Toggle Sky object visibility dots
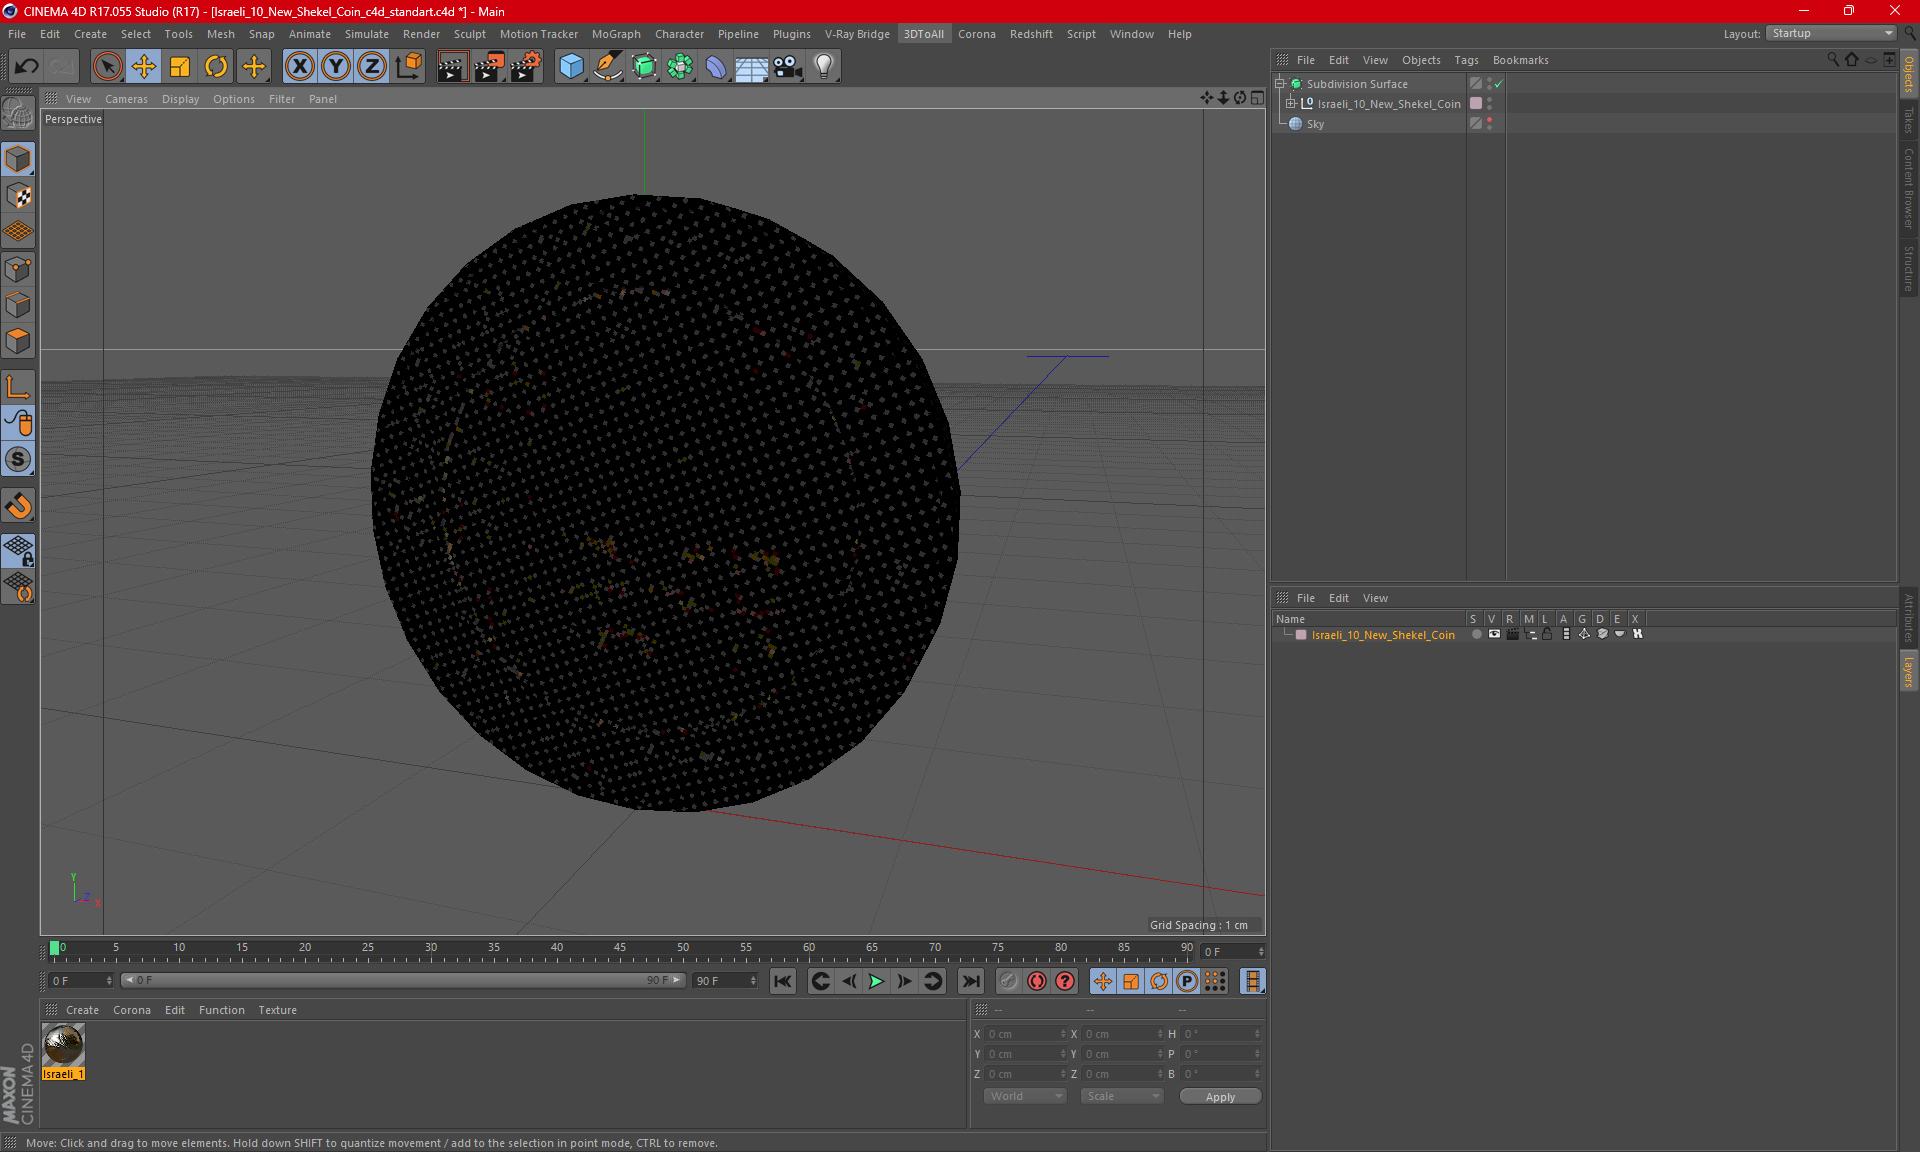The height and width of the screenshot is (1152, 1920). 1489,124
